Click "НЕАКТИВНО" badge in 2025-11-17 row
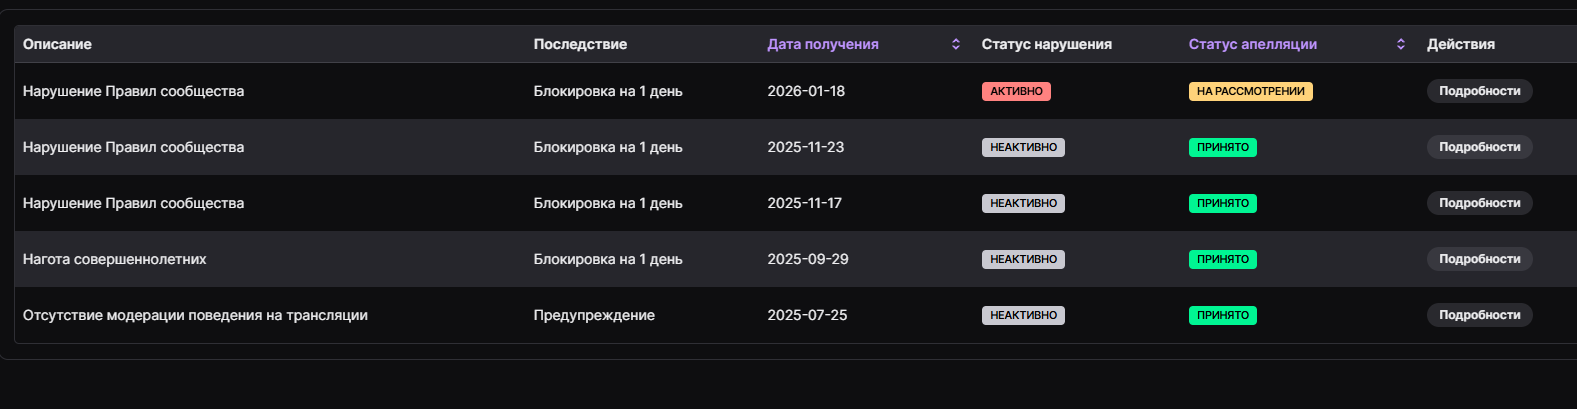1577x409 pixels. [1023, 203]
